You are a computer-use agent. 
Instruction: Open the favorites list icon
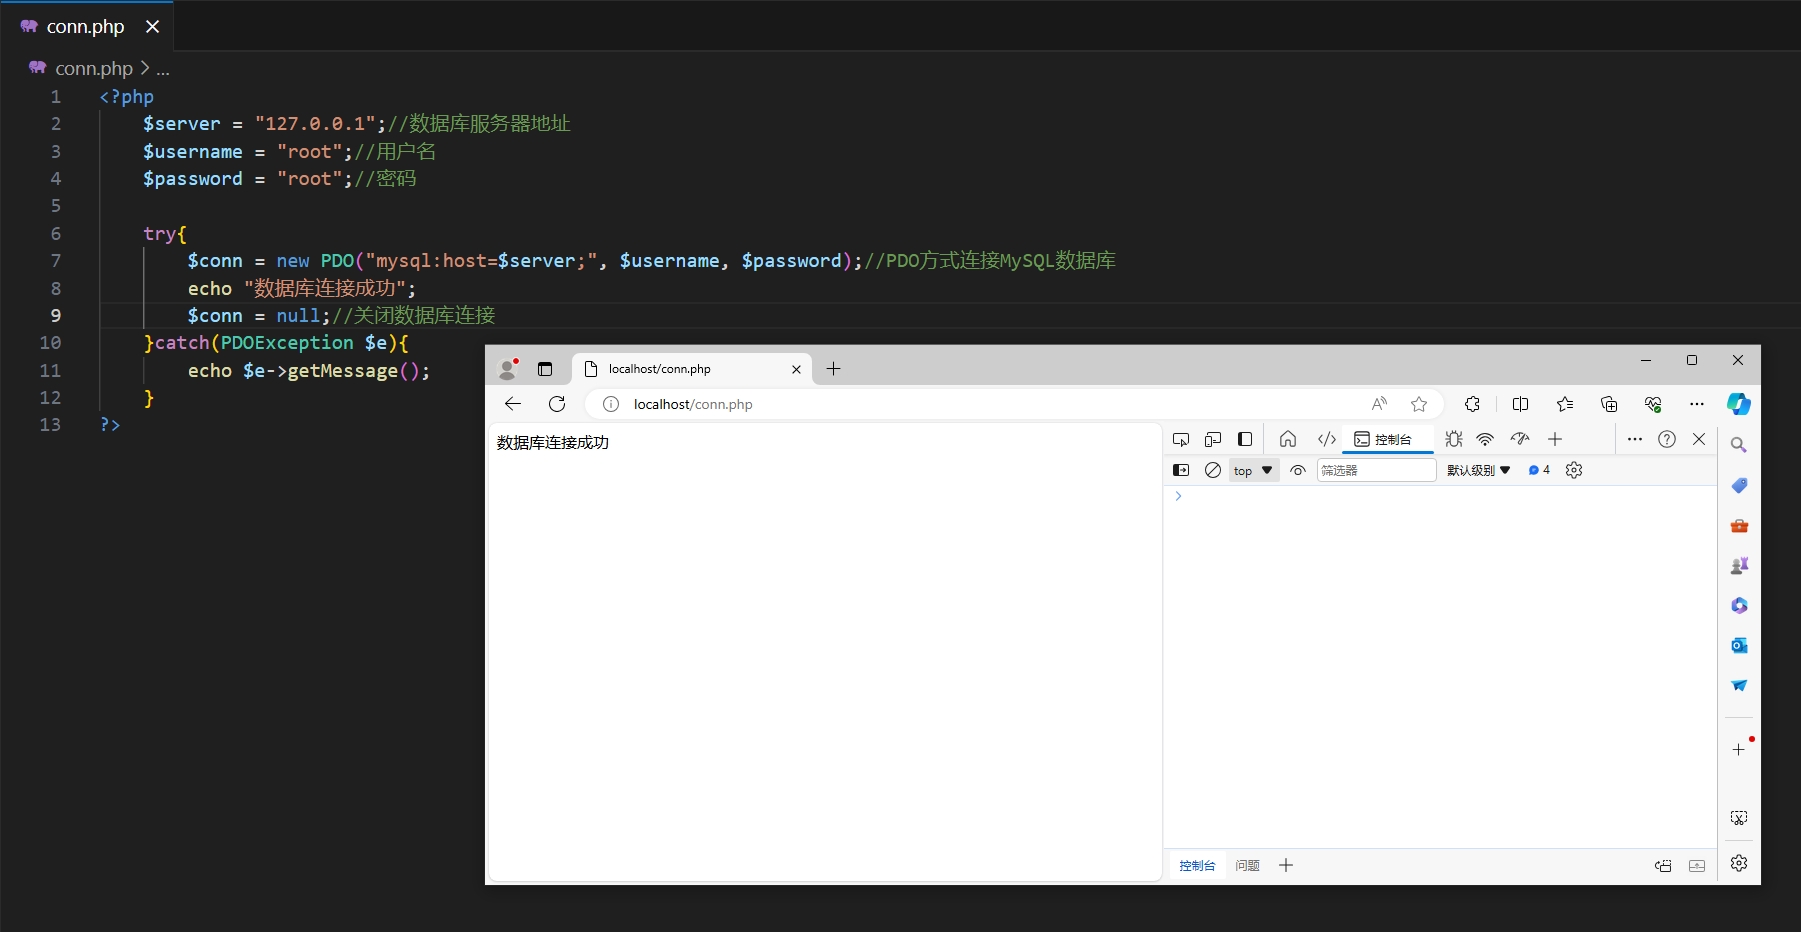1565,404
